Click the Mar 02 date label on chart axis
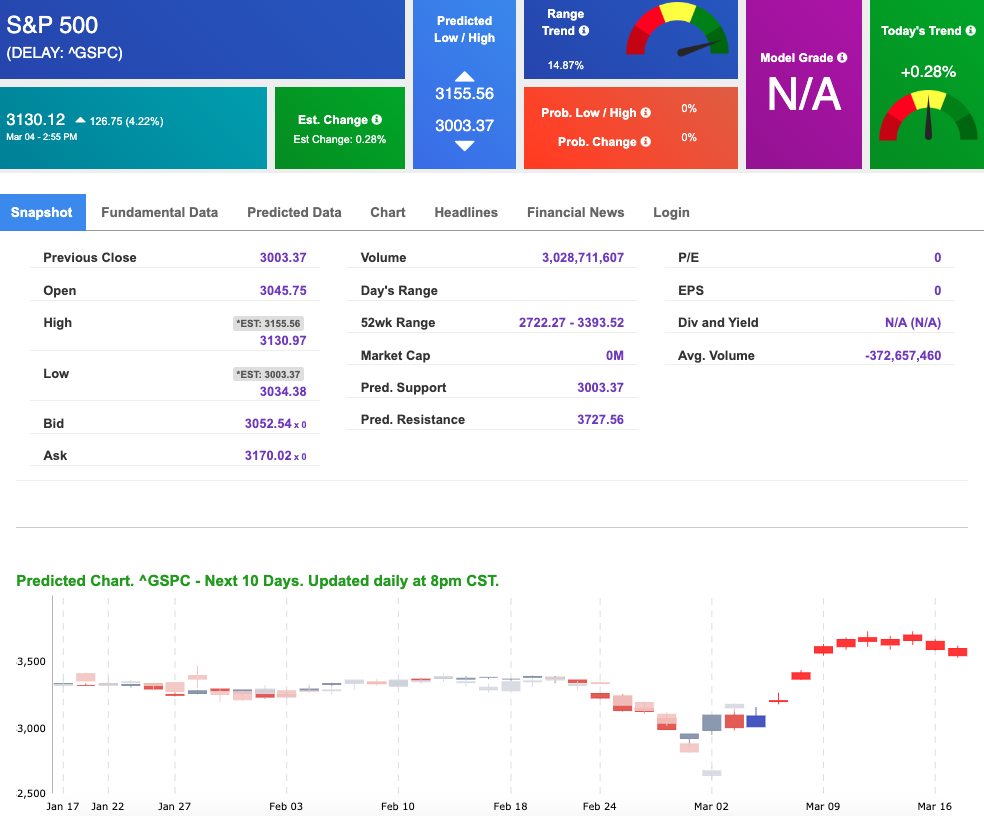 coord(711,807)
